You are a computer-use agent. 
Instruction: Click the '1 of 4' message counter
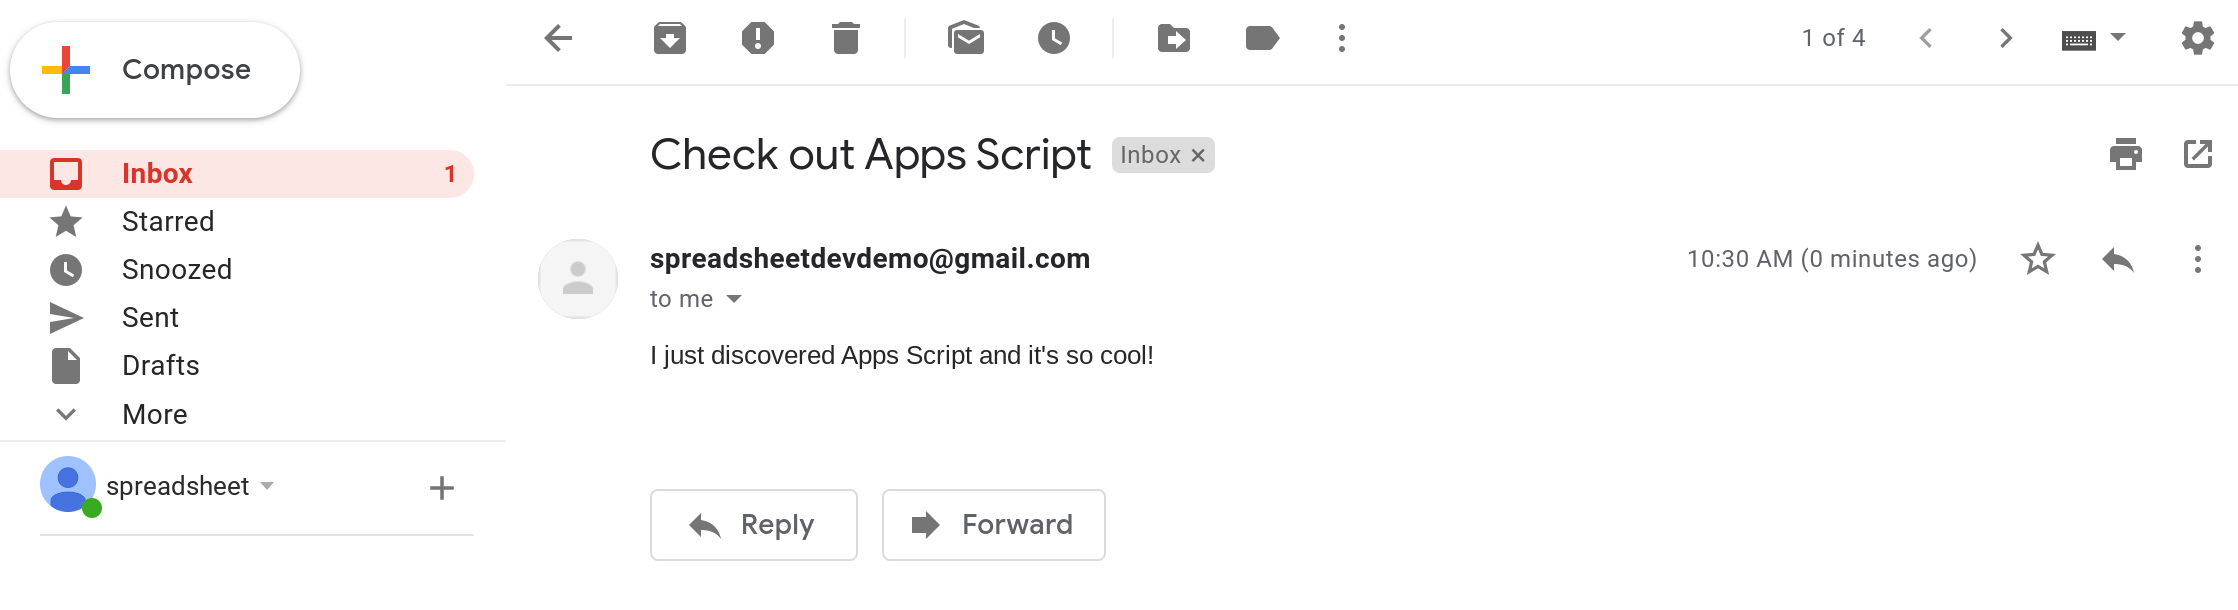click(1833, 38)
